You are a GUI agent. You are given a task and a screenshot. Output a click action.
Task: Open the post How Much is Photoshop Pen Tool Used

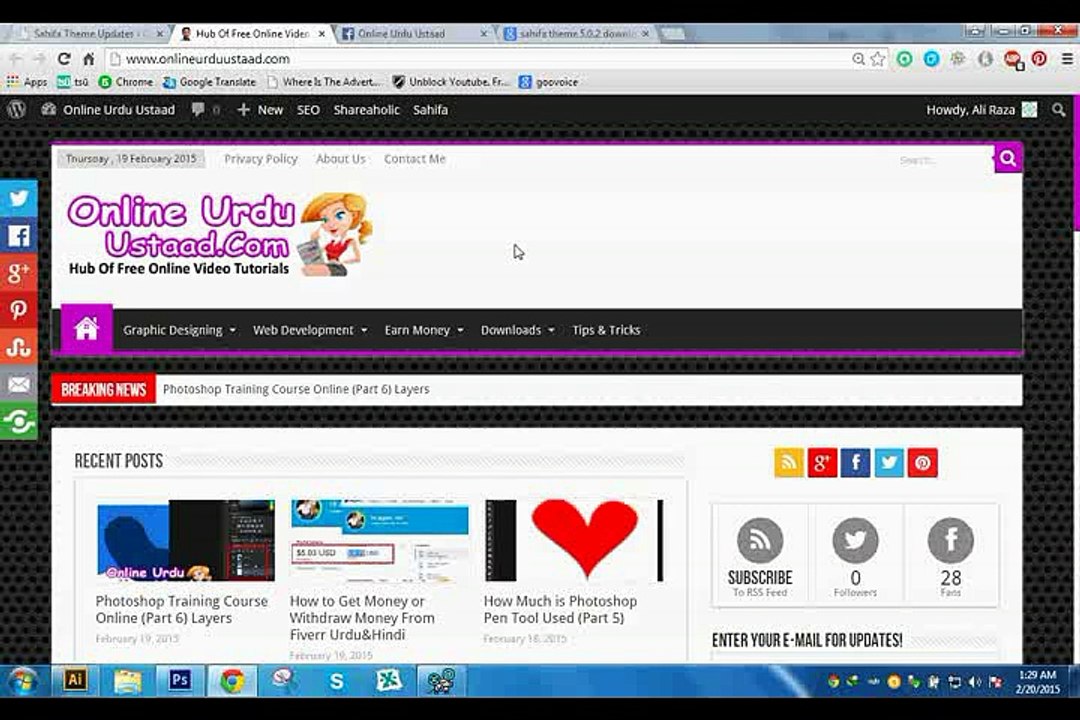tap(560, 610)
